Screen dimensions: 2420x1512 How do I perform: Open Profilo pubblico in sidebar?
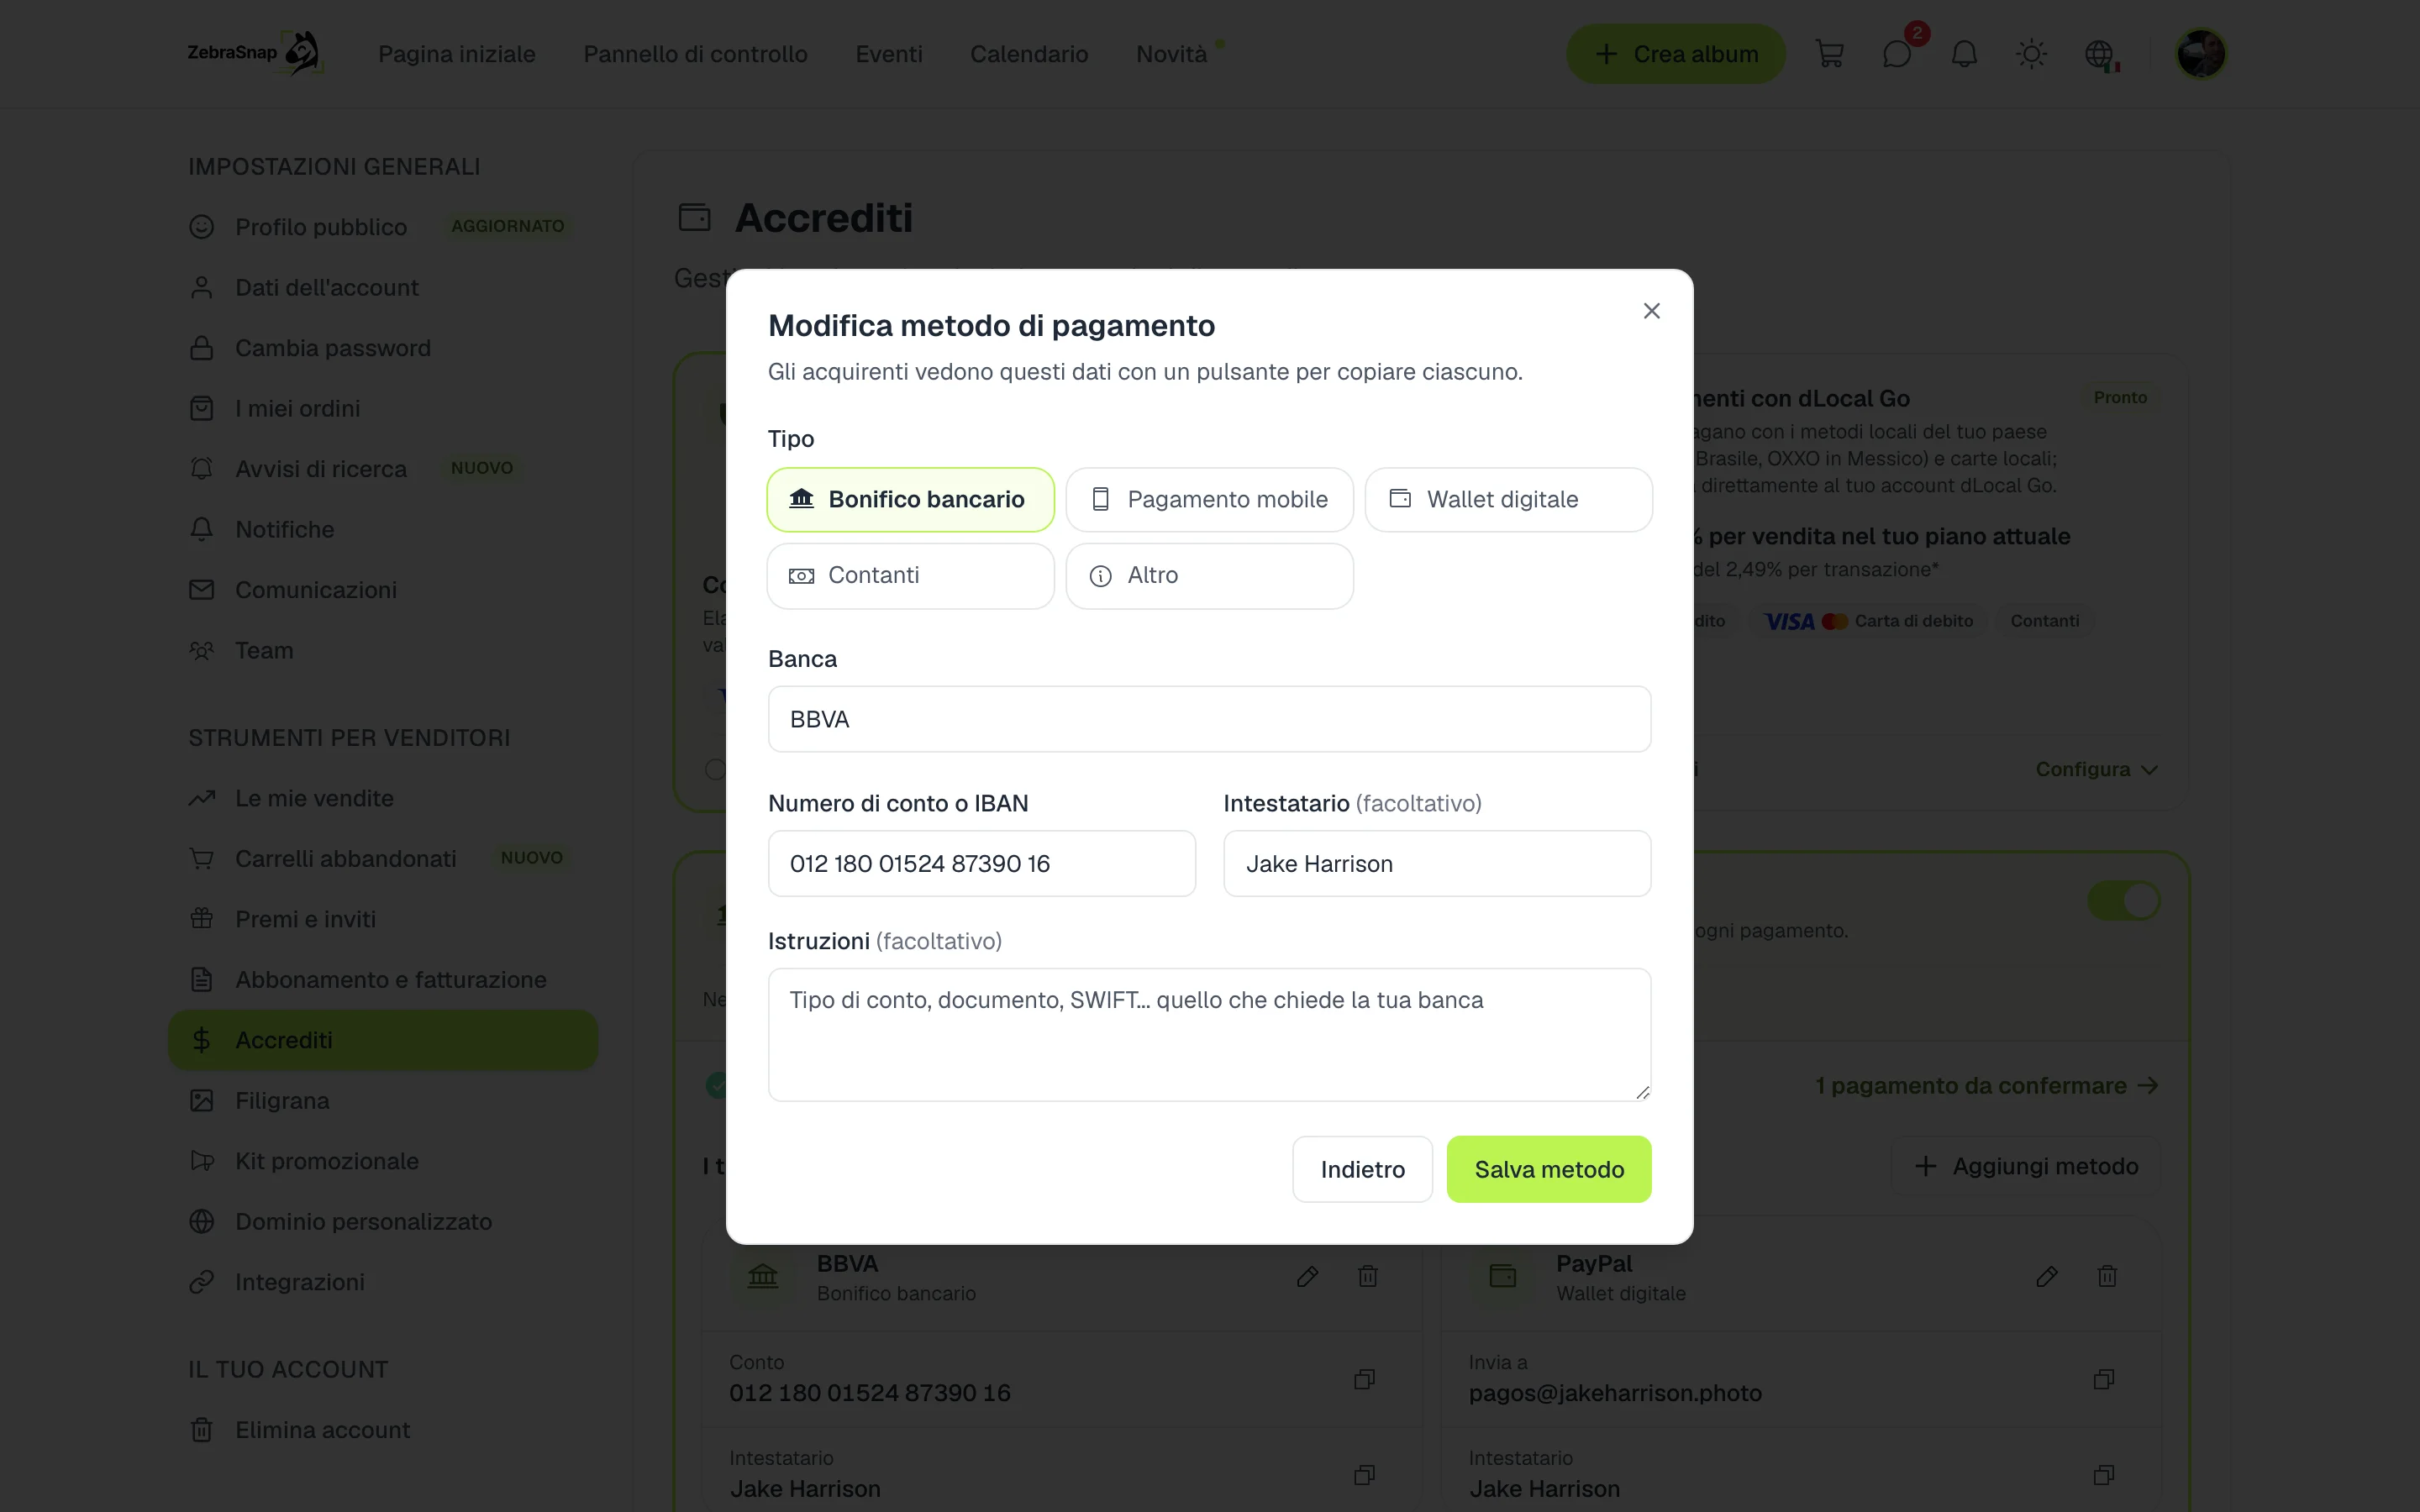point(321,227)
